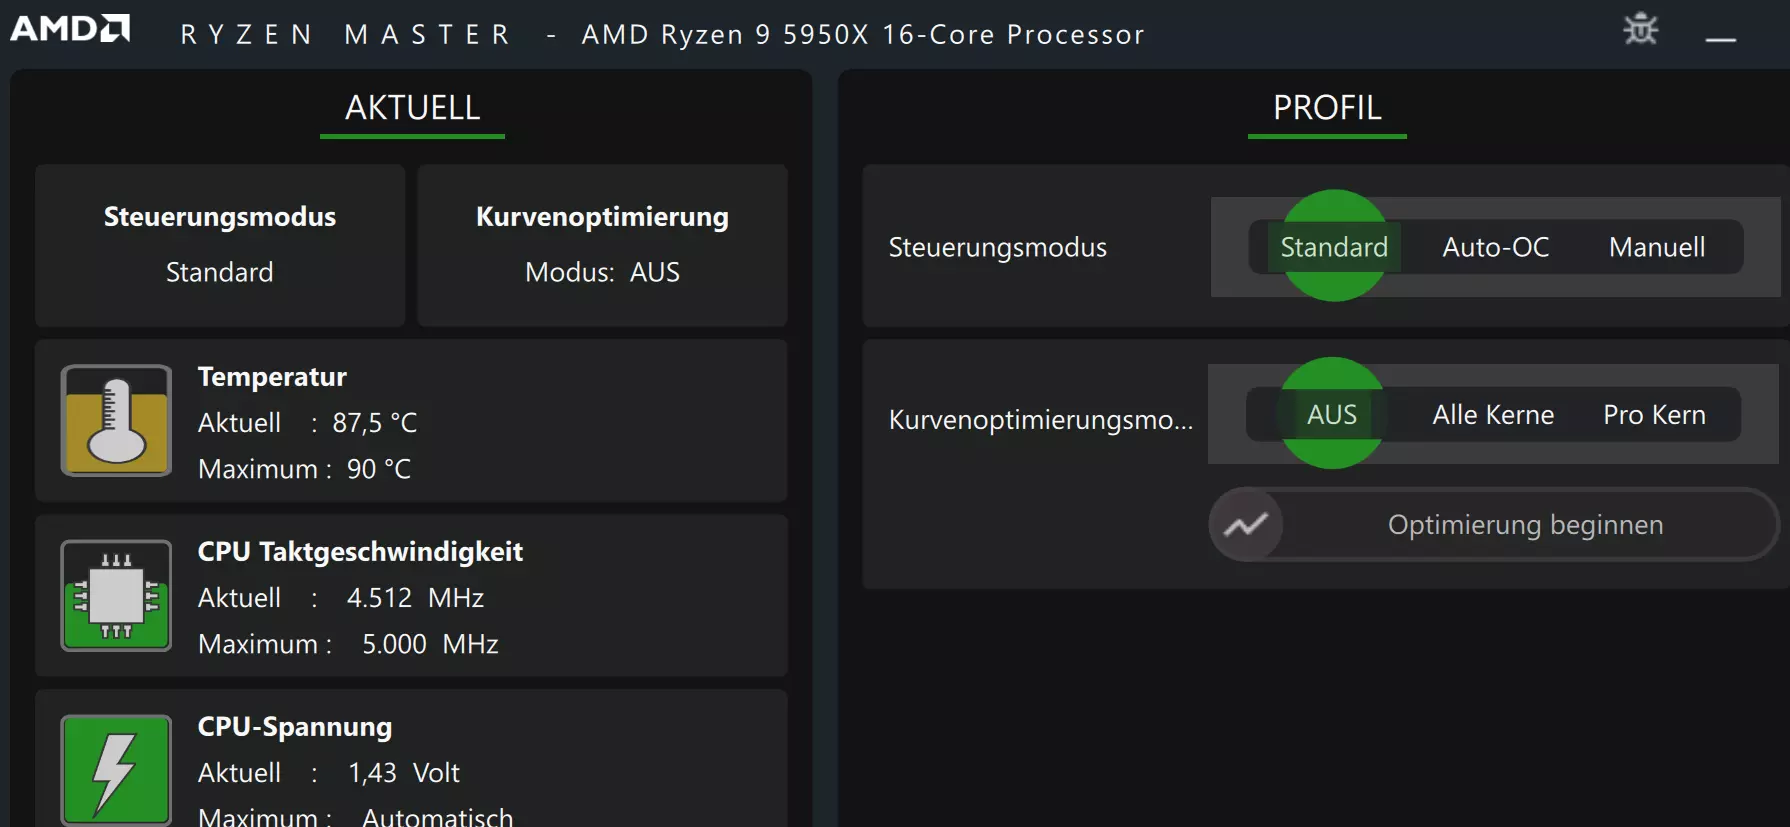
Task: Click the CPU Taktgeschwindigkeit heading
Action: click(x=360, y=552)
